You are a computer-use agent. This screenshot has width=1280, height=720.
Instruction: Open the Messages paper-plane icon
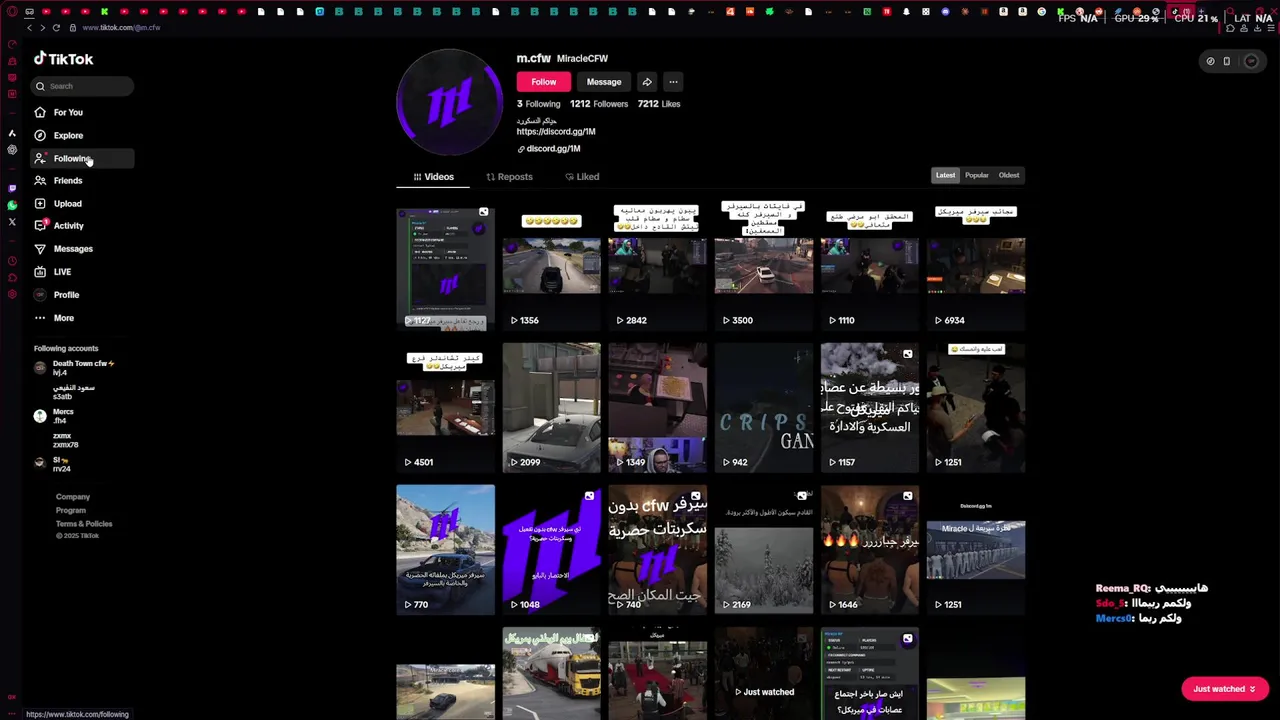[x=40, y=249]
